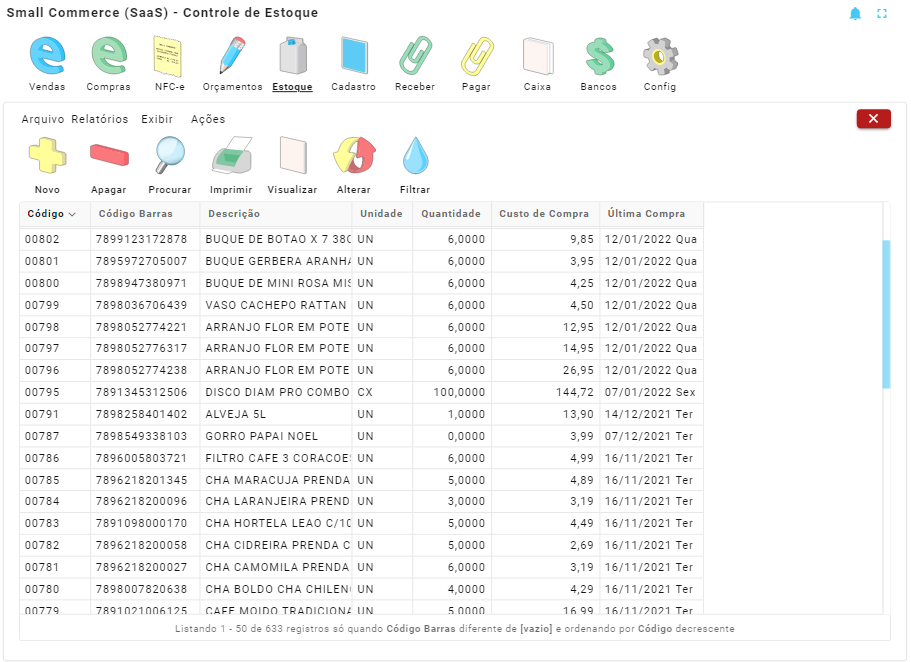
Task: Click the Novo plus icon
Action: 47,158
